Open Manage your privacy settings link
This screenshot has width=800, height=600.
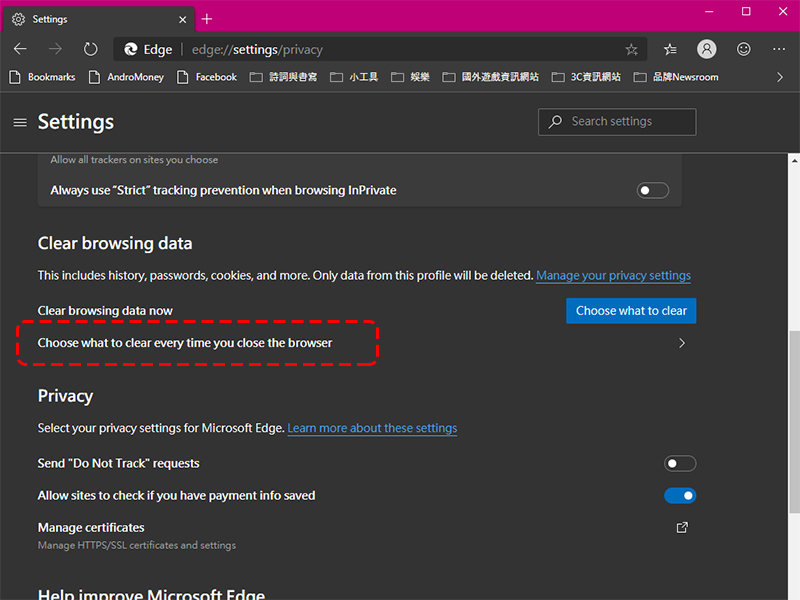pos(613,276)
